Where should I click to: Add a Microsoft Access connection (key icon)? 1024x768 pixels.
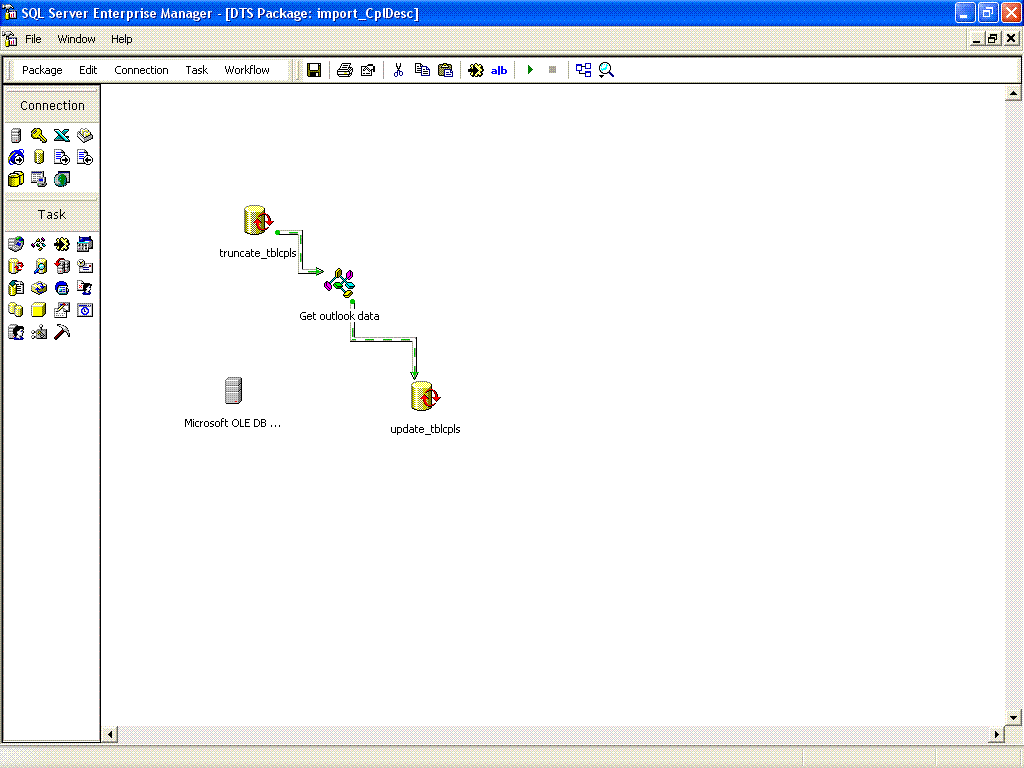pos(39,135)
